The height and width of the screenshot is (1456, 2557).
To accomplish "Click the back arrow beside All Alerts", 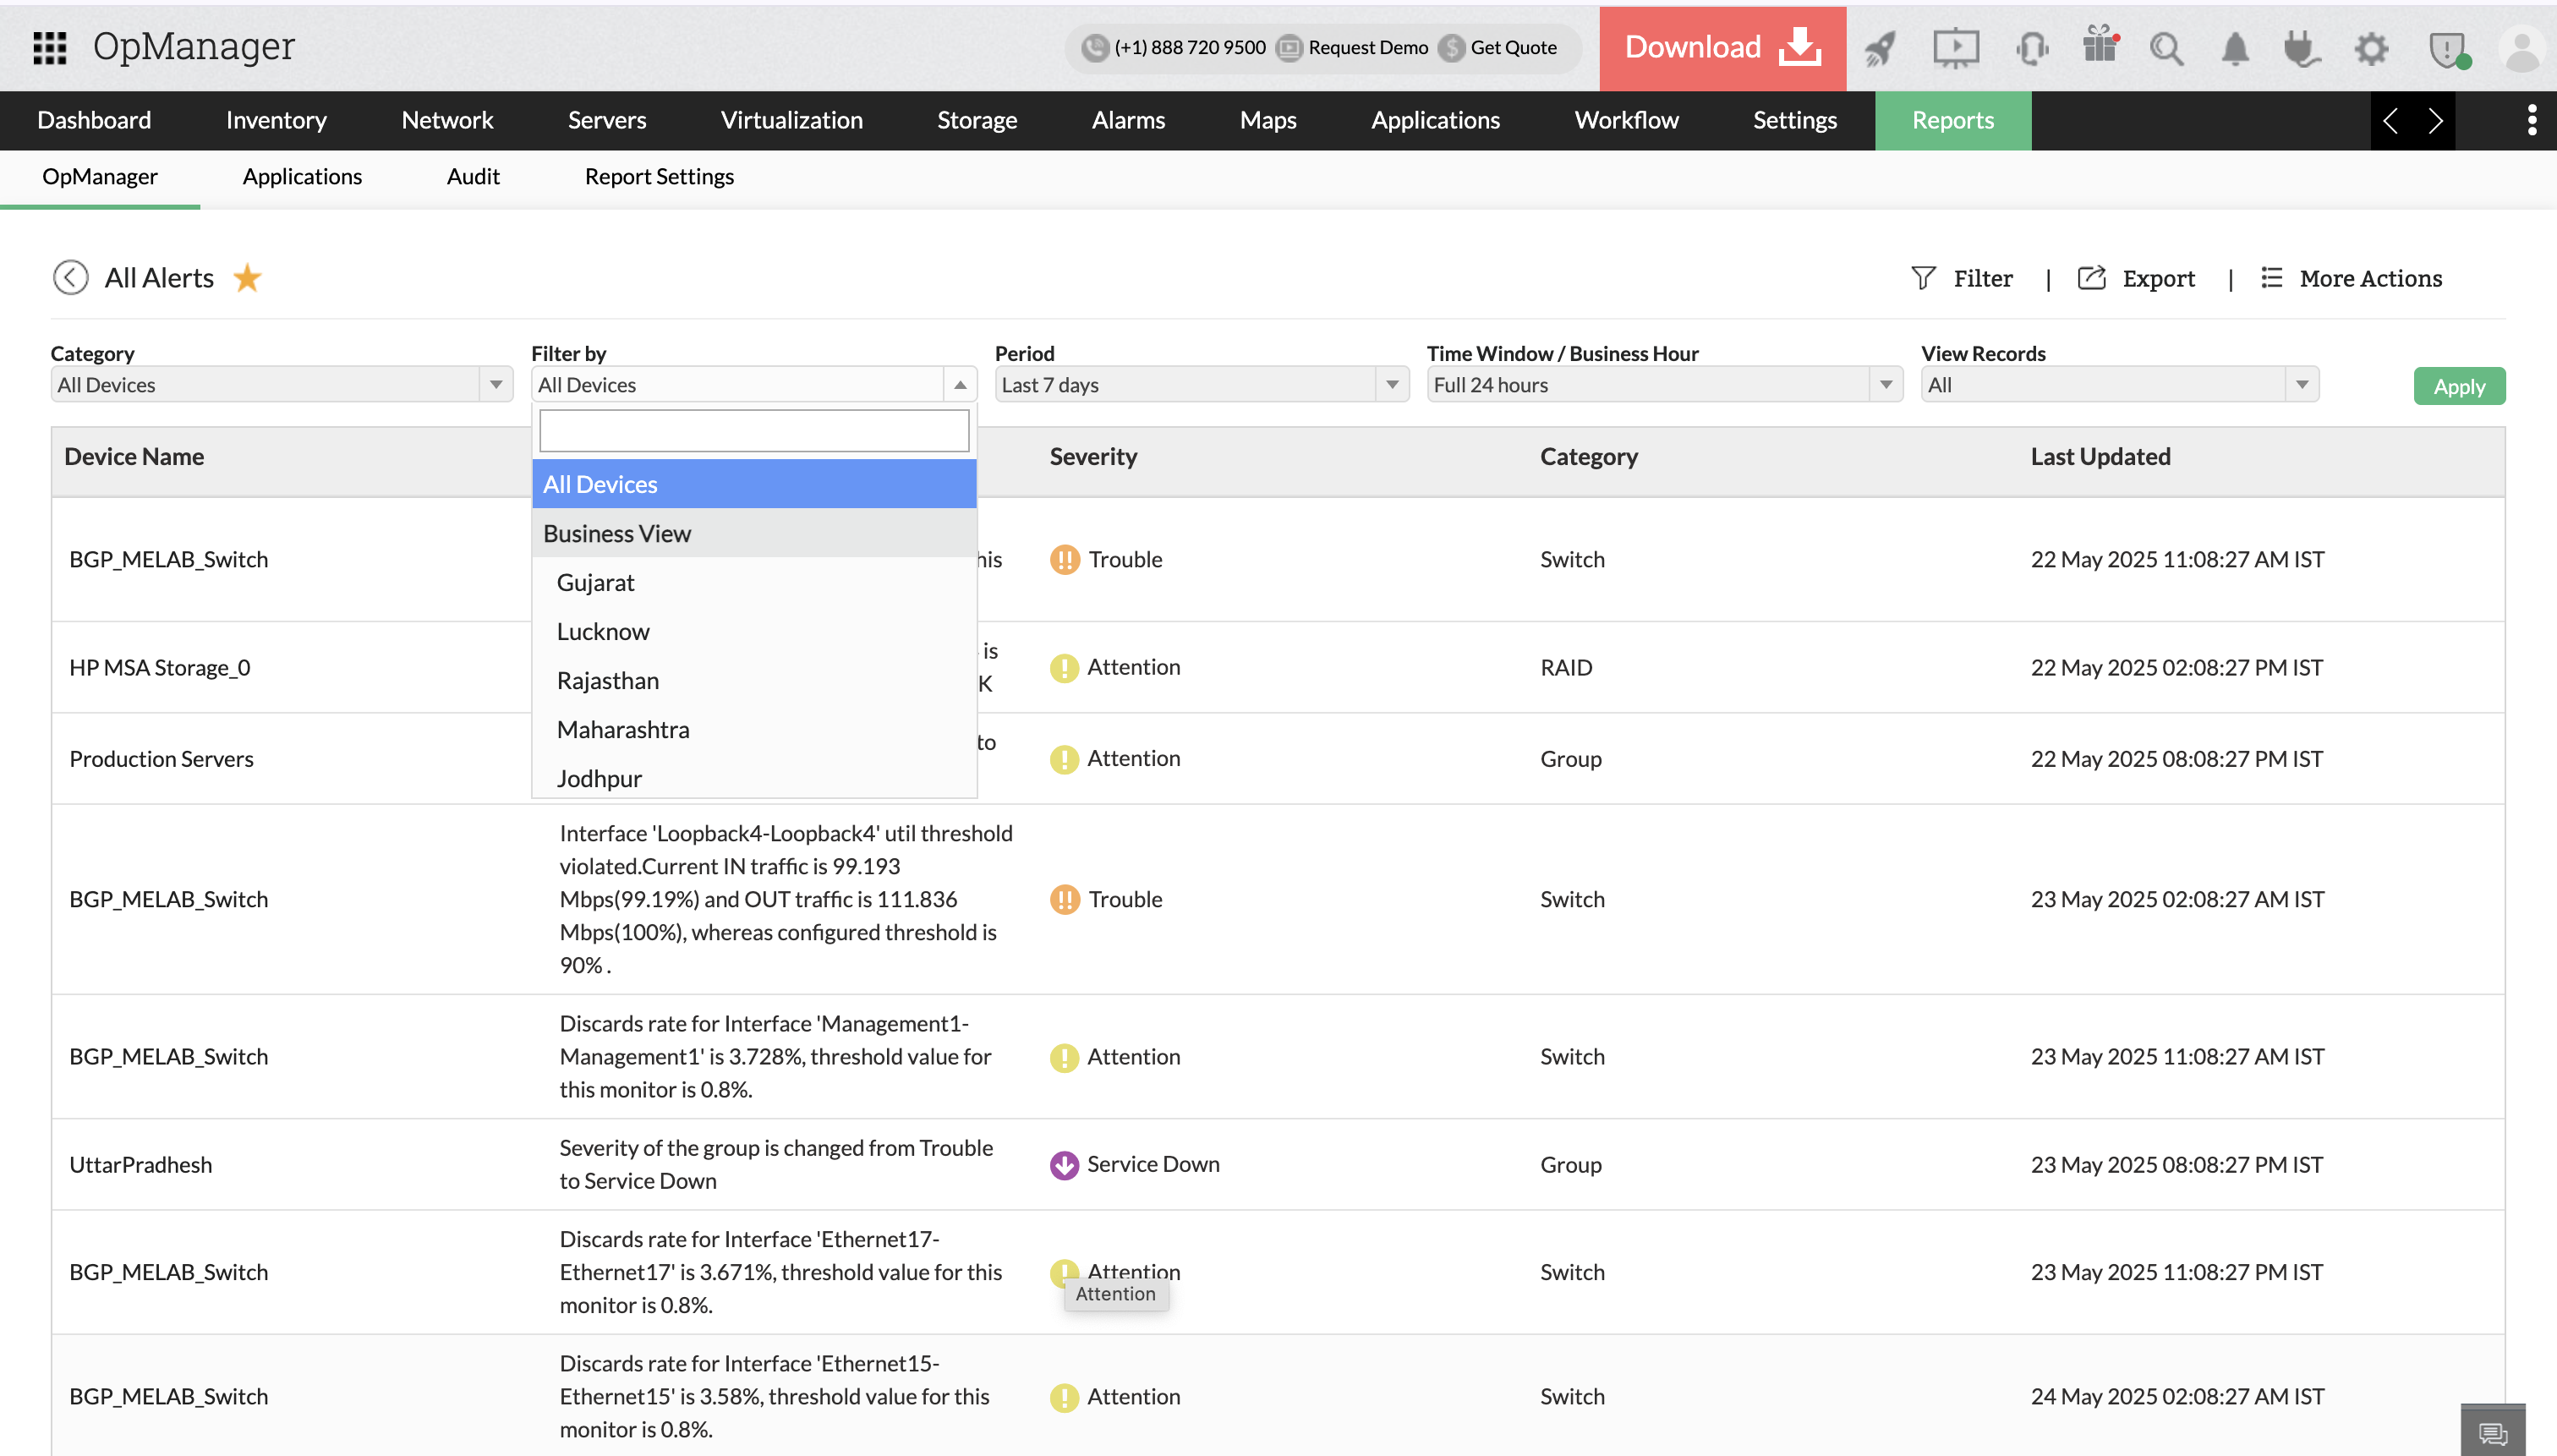I will tap(70, 278).
